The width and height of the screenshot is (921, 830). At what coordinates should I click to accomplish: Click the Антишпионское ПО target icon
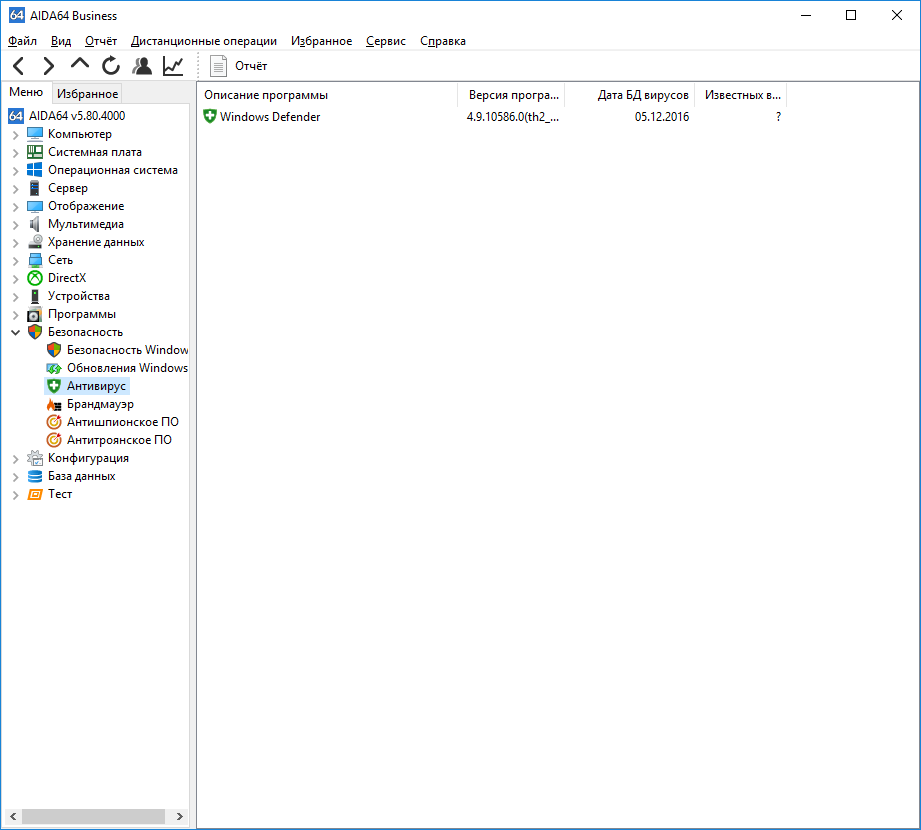pyautogui.click(x=54, y=422)
